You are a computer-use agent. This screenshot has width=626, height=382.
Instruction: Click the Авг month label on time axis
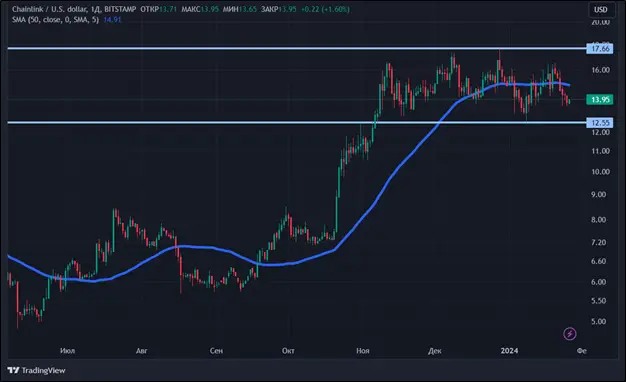pos(142,350)
